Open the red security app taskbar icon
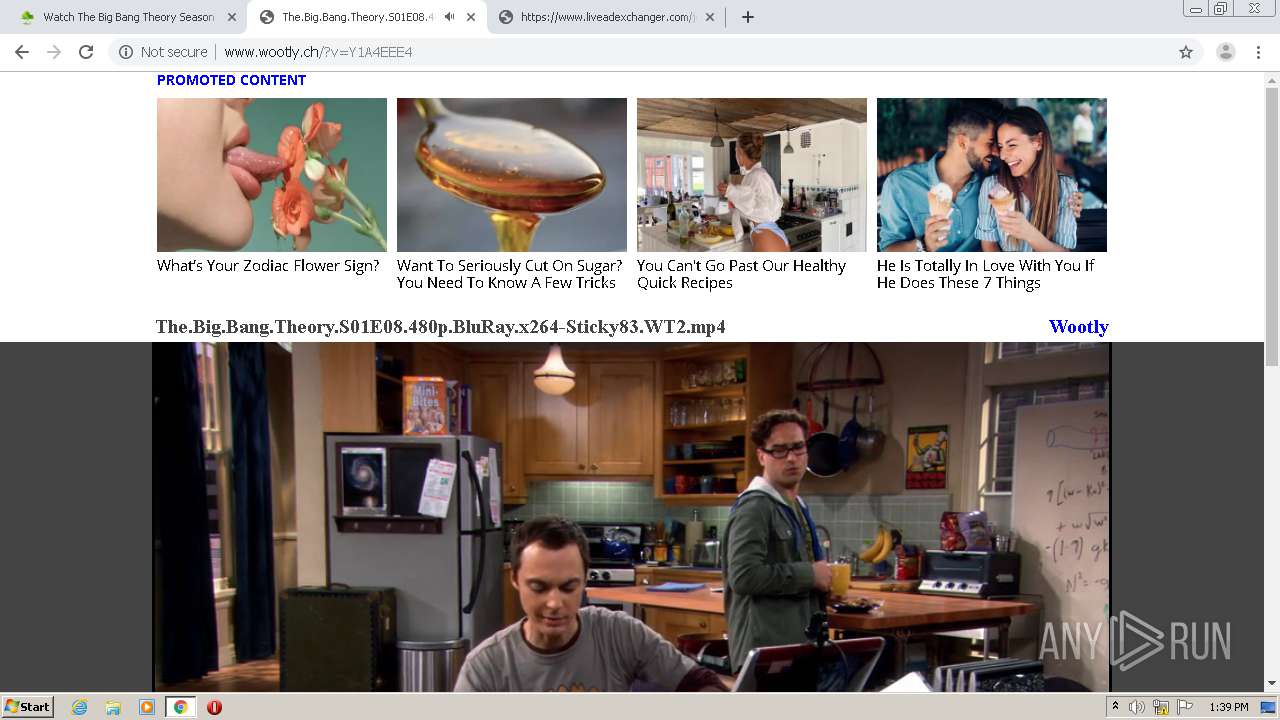This screenshot has width=1280, height=720. pyautogui.click(x=214, y=707)
